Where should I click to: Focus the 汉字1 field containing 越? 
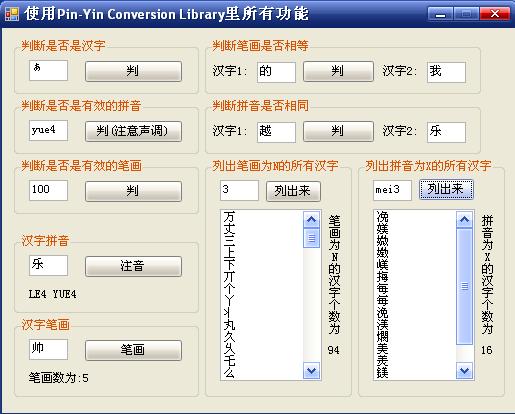276,132
